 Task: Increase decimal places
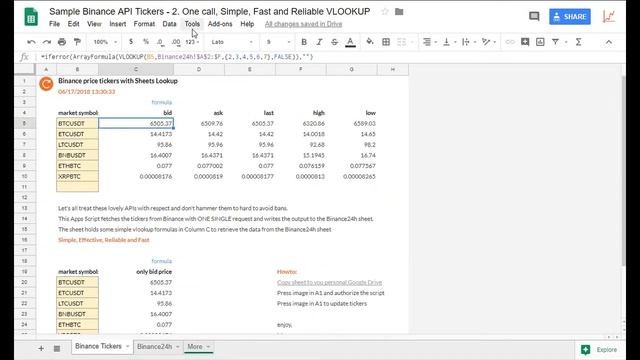point(176,42)
